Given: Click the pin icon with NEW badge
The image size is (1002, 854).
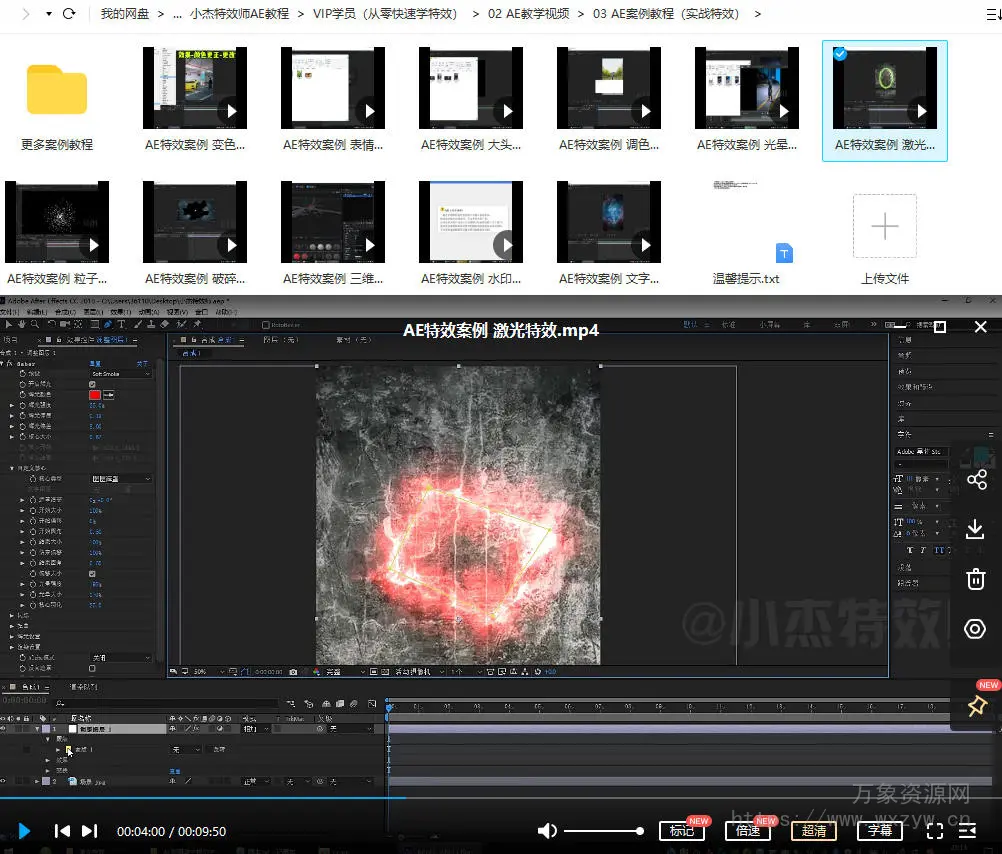Looking at the screenshot, I should coord(977,706).
